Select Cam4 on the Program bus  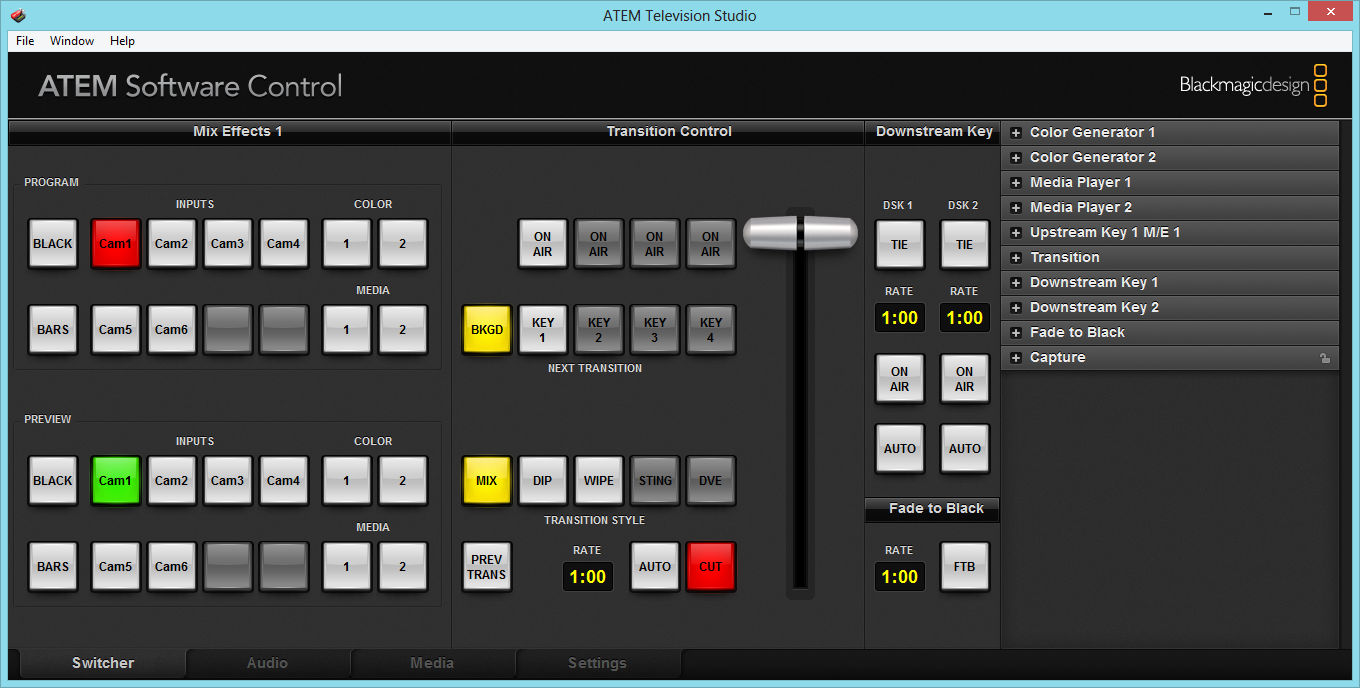click(x=283, y=243)
